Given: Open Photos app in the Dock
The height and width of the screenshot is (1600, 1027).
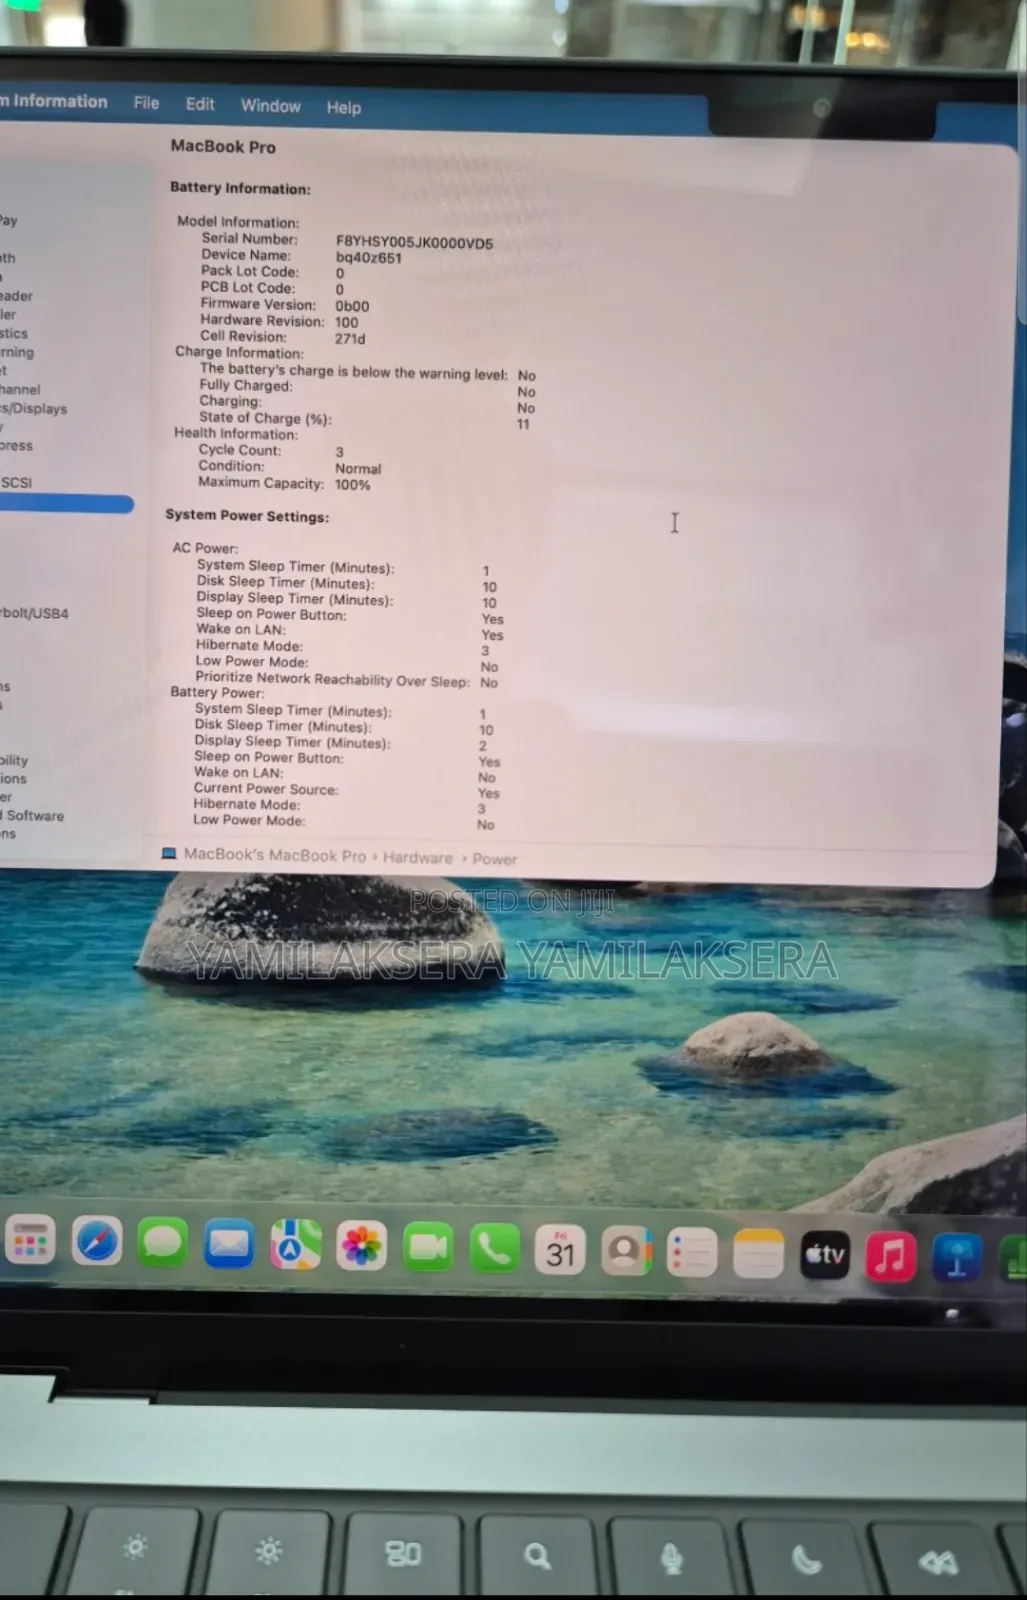Looking at the screenshot, I should pos(361,1246).
